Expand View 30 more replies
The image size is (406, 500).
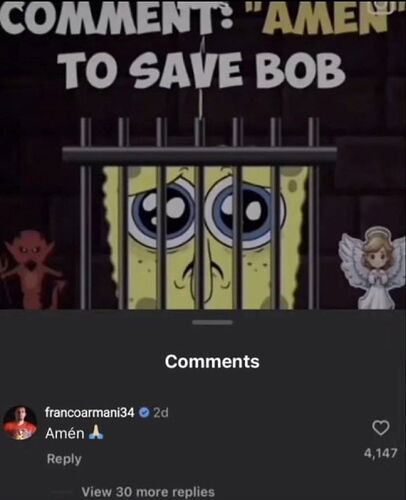click(x=148, y=492)
